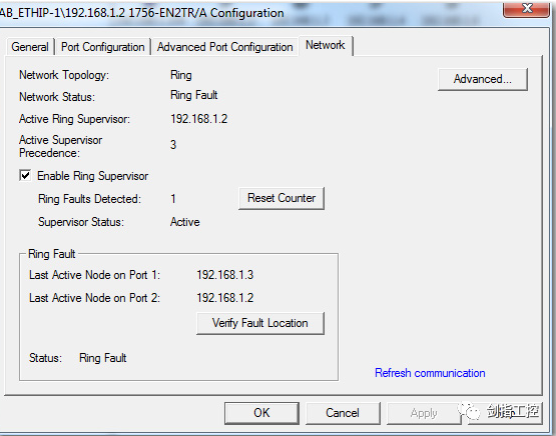Click the Status Ring Fault text in group box
Screen dimensions: 556x436
102,358
